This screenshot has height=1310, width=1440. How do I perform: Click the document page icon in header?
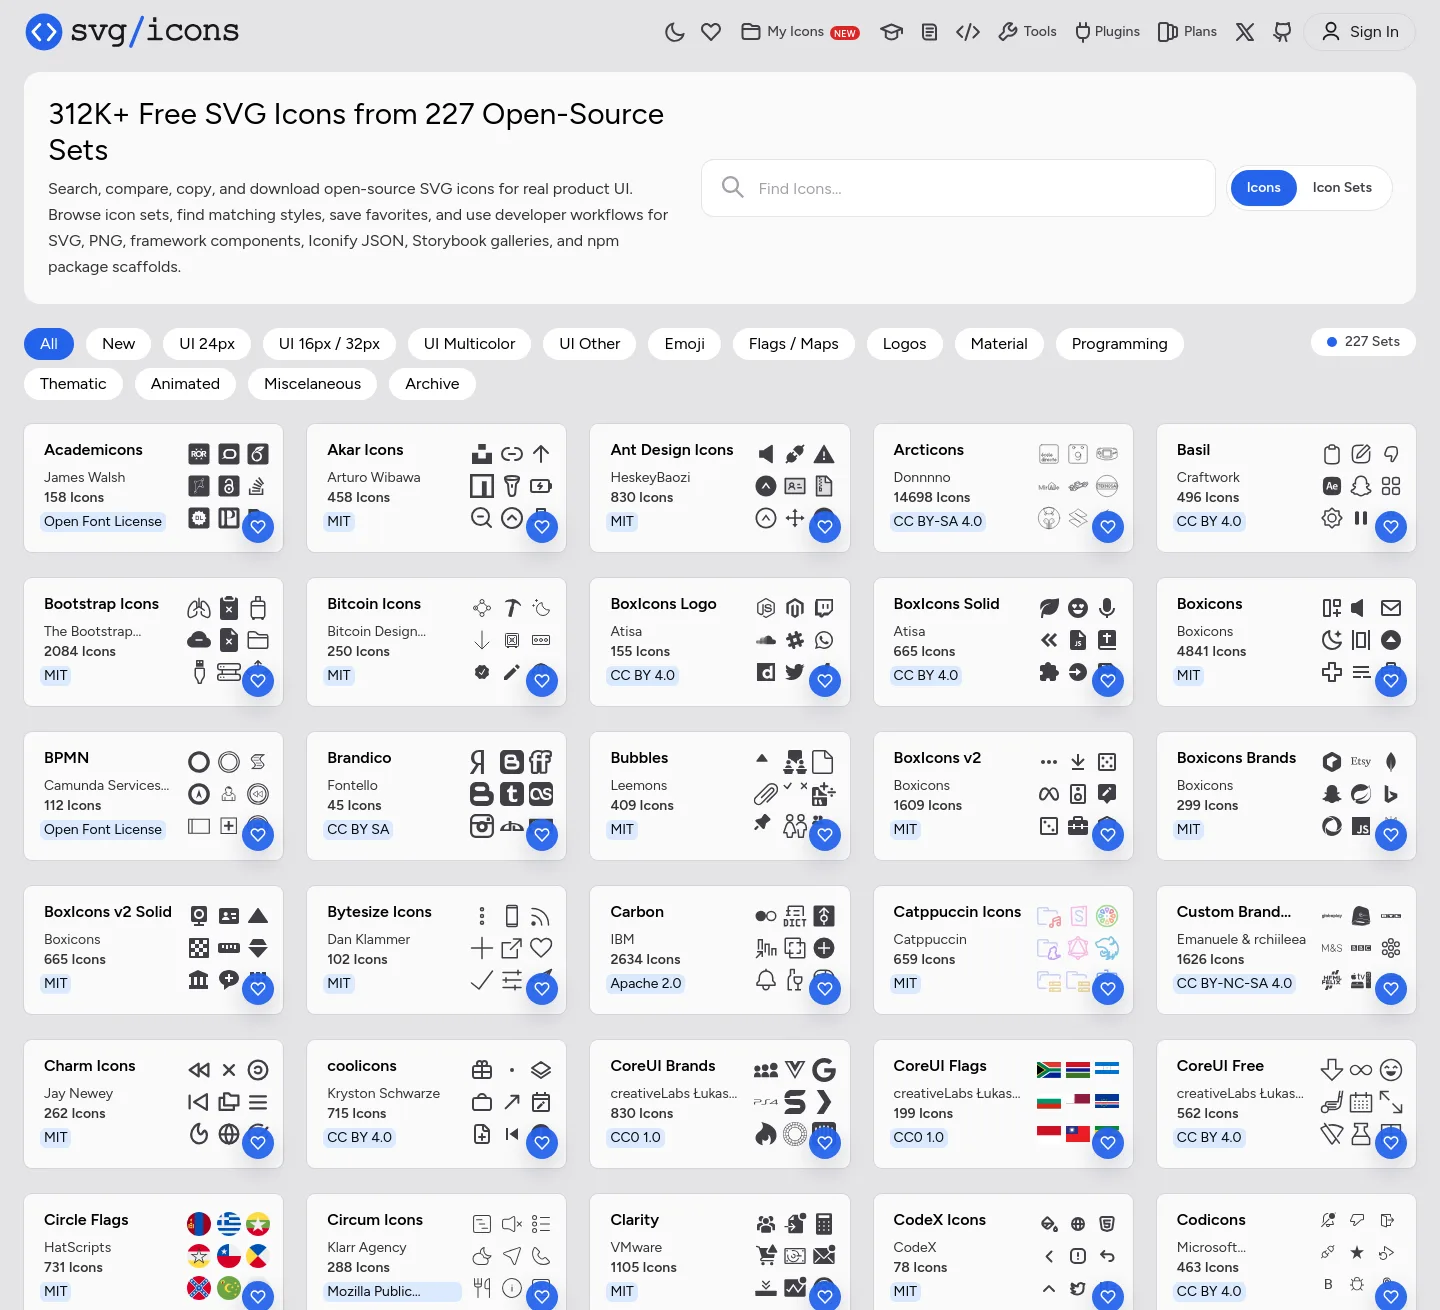pos(930,32)
